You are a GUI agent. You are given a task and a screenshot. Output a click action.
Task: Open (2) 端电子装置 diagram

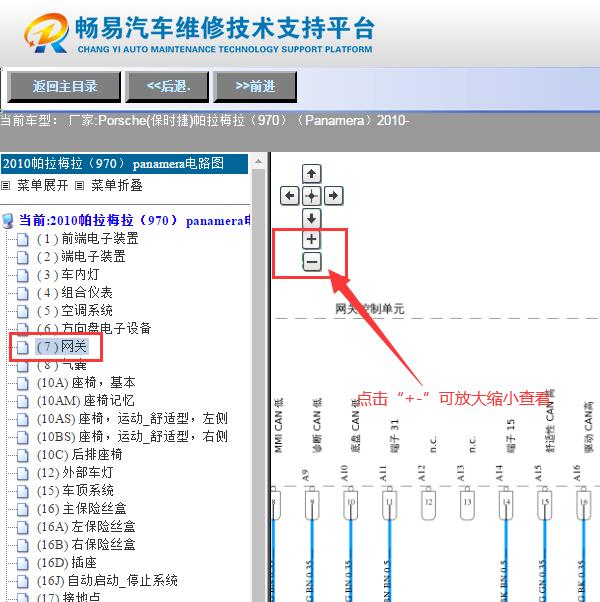[81, 257]
